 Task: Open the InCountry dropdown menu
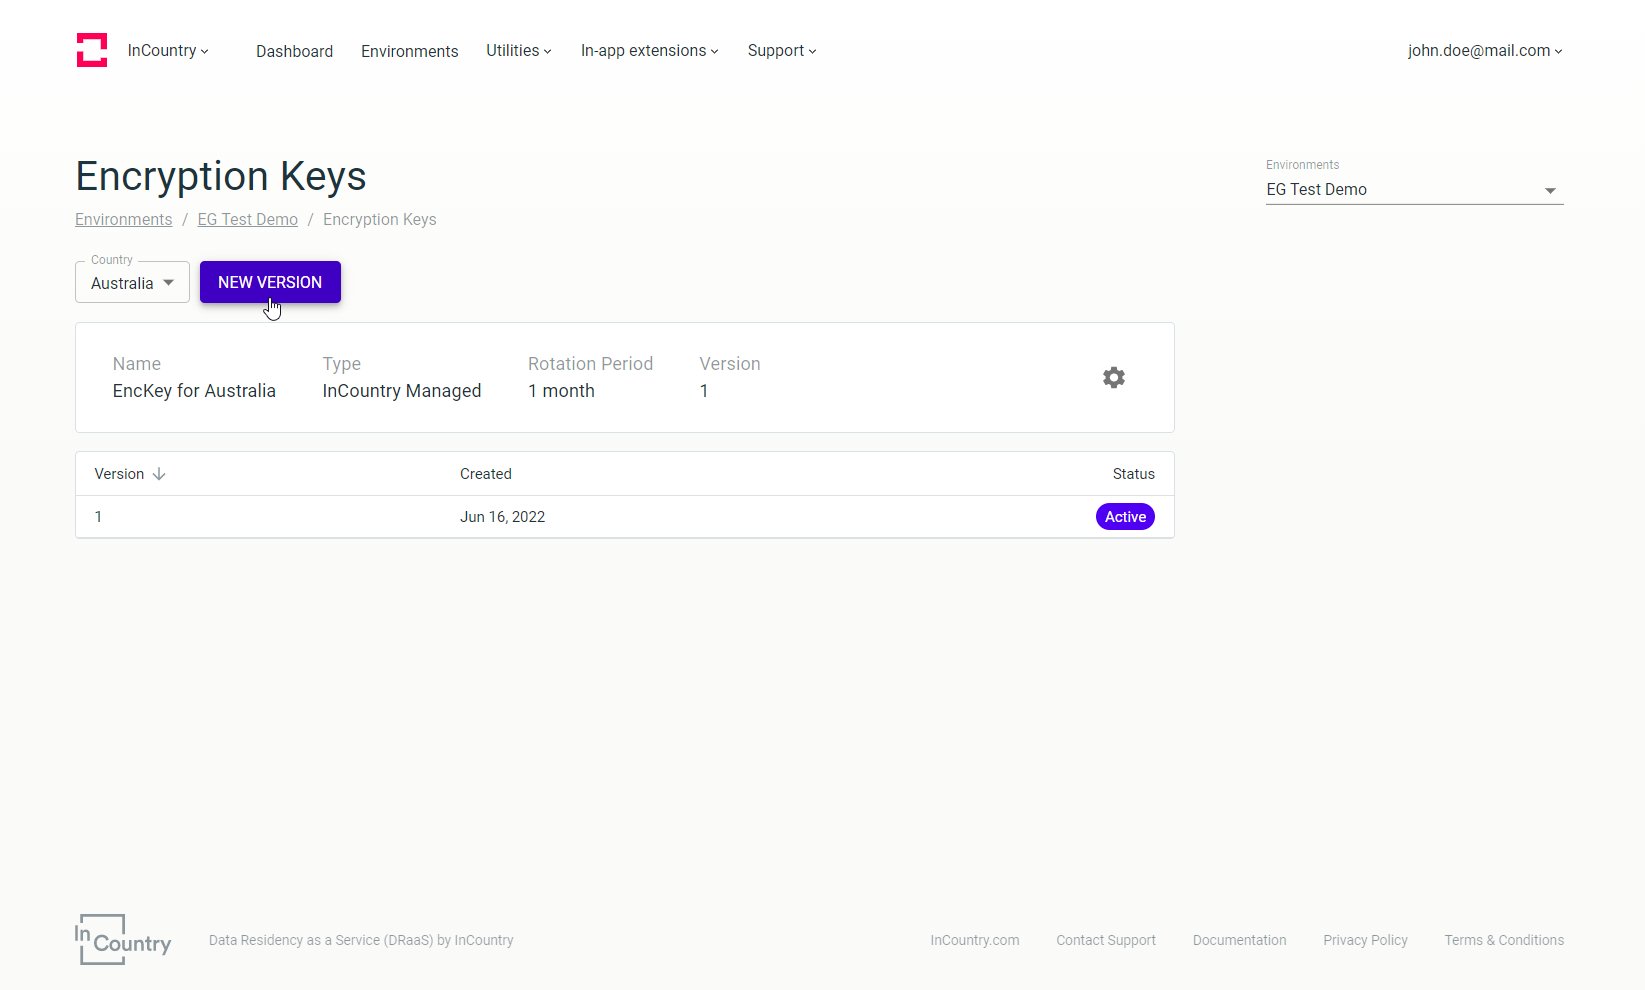168,50
